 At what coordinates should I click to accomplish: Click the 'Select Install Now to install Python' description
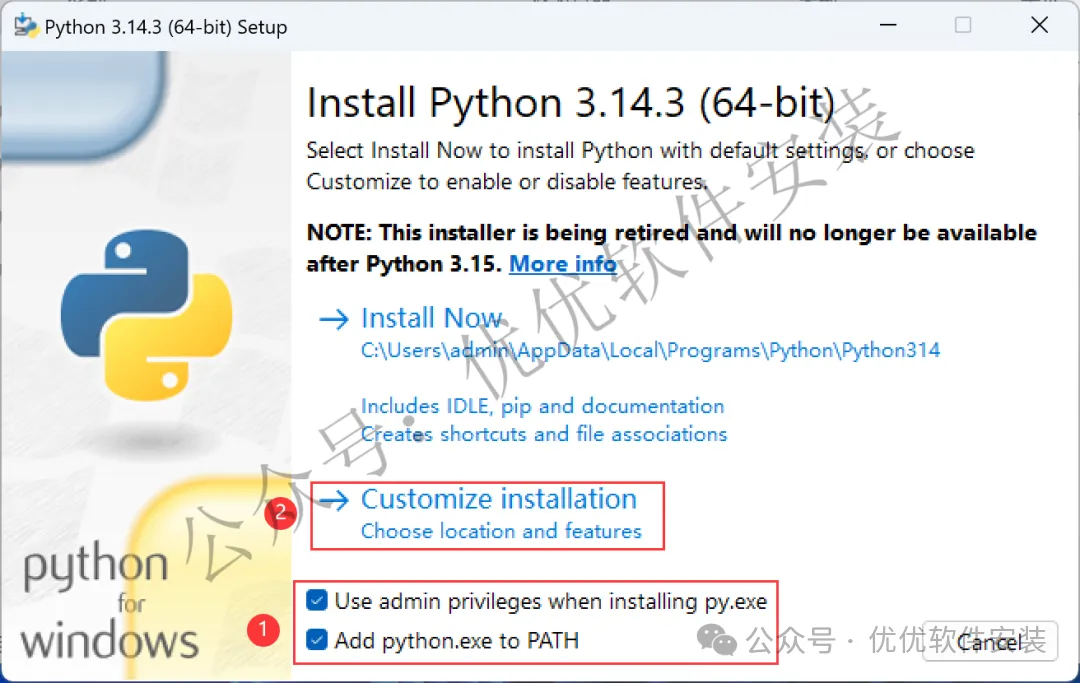coord(640,166)
